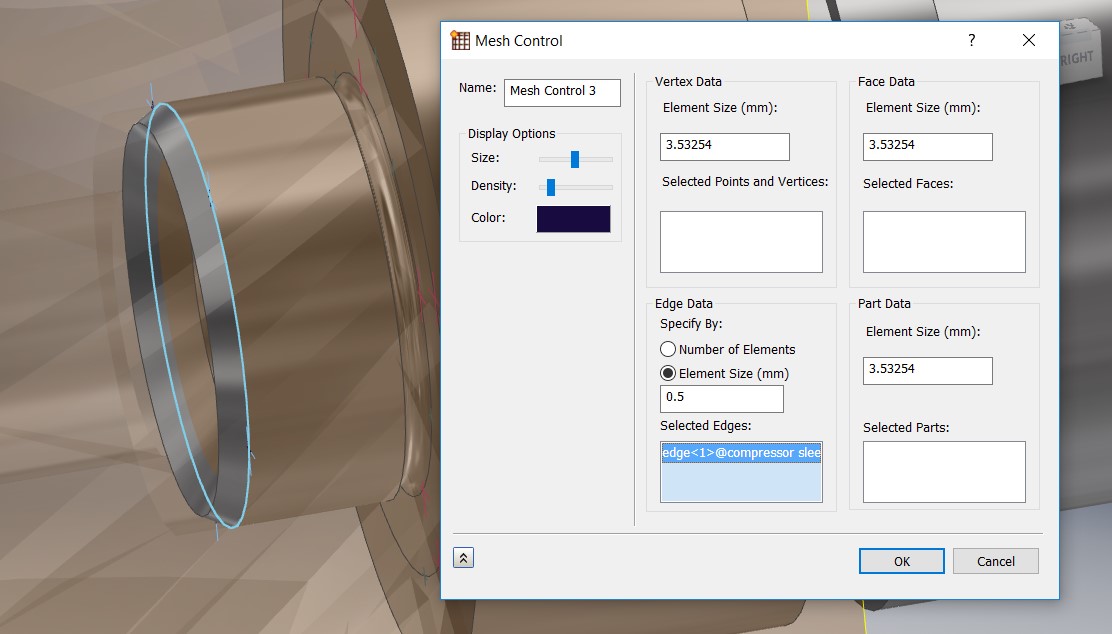Click the empty Selected Parts box
This screenshot has height=634, width=1112.
point(943,471)
